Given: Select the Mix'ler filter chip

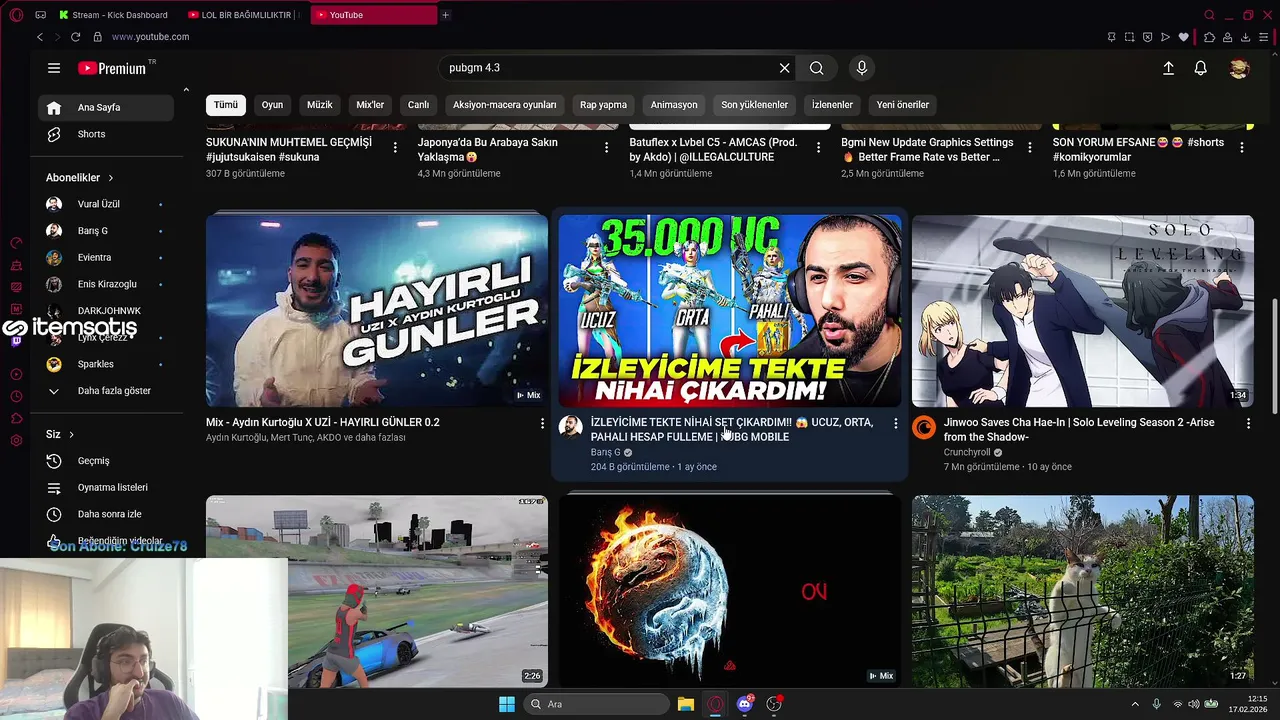Looking at the screenshot, I should pos(370,105).
